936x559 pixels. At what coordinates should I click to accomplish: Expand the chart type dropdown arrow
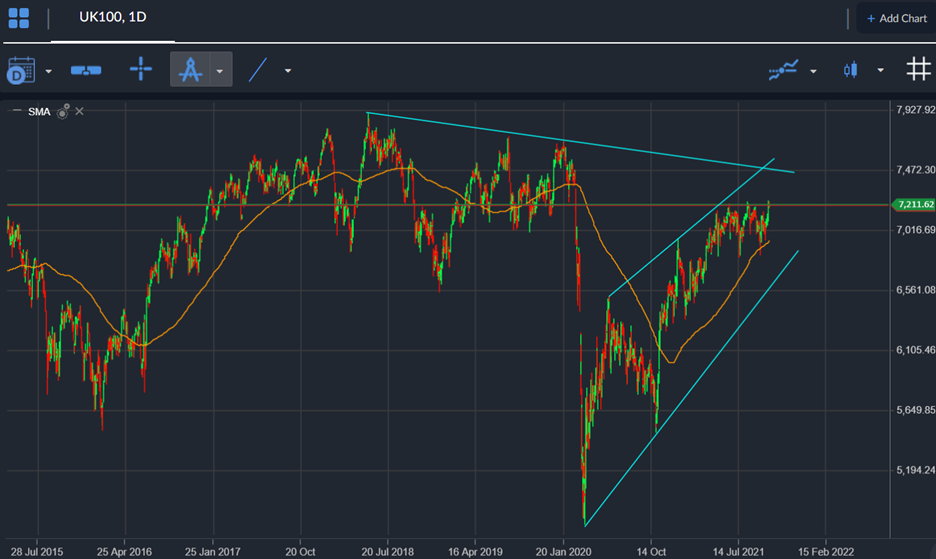coord(880,70)
